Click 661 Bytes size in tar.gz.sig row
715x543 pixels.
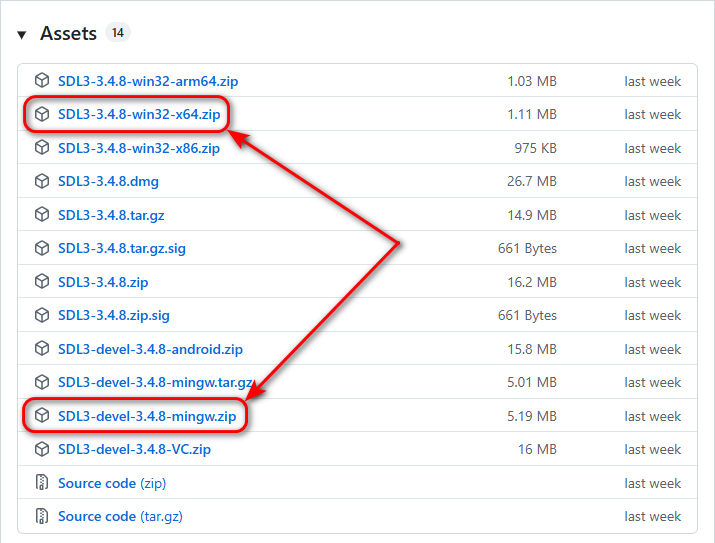click(x=527, y=248)
